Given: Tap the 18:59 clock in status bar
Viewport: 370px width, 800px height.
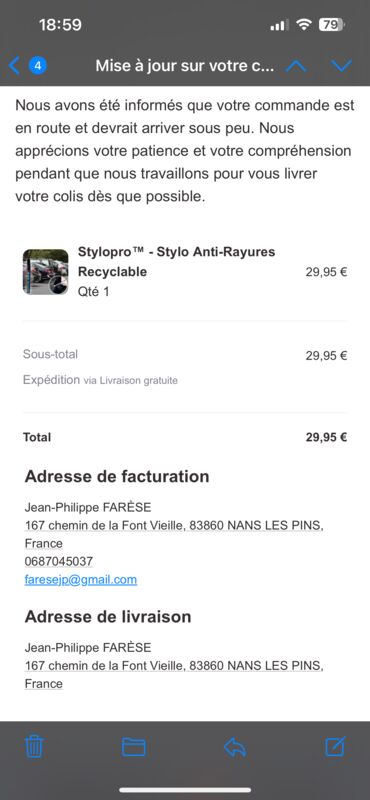Looking at the screenshot, I should [60, 24].
